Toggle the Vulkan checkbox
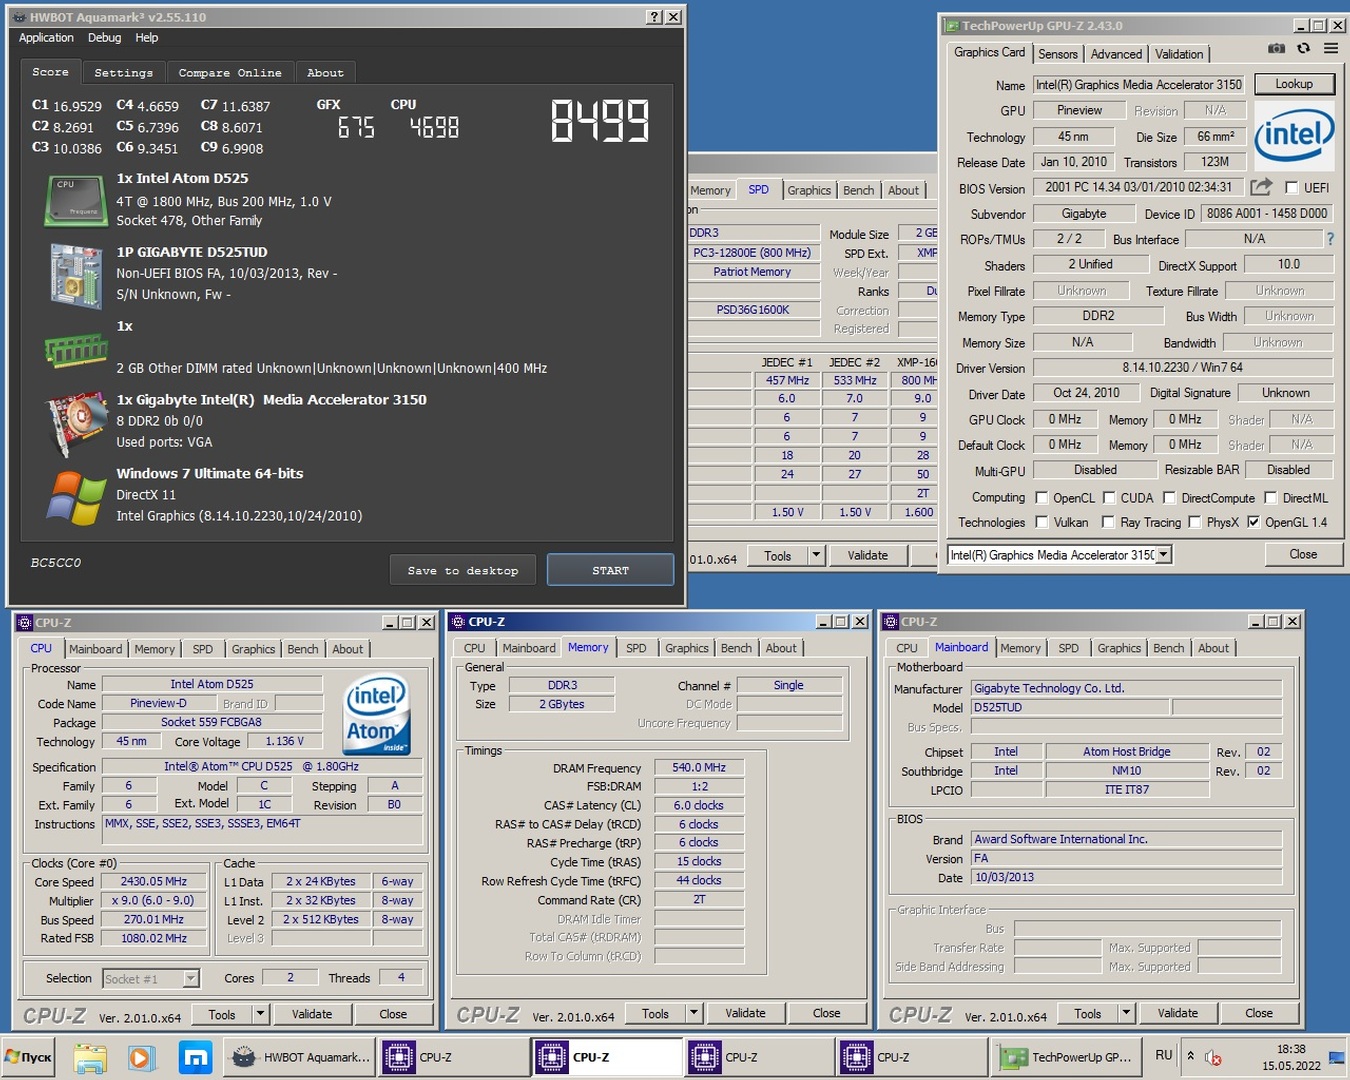This screenshot has width=1350, height=1080. pos(1042,522)
